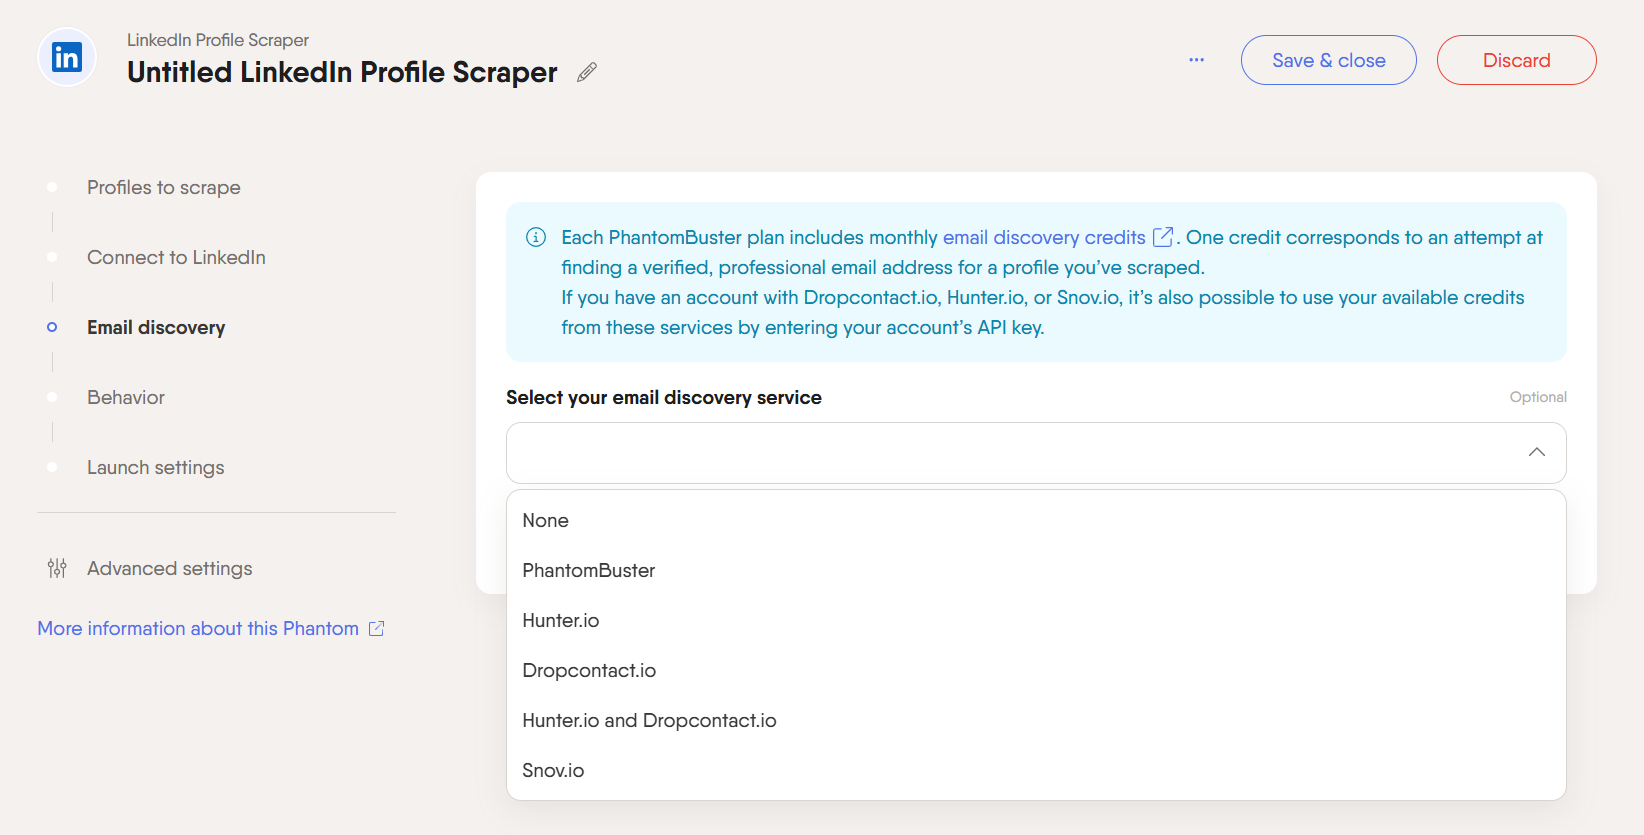The width and height of the screenshot is (1644, 835).
Task: Click the pencil icon to rename the Phantom
Action: (586, 71)
